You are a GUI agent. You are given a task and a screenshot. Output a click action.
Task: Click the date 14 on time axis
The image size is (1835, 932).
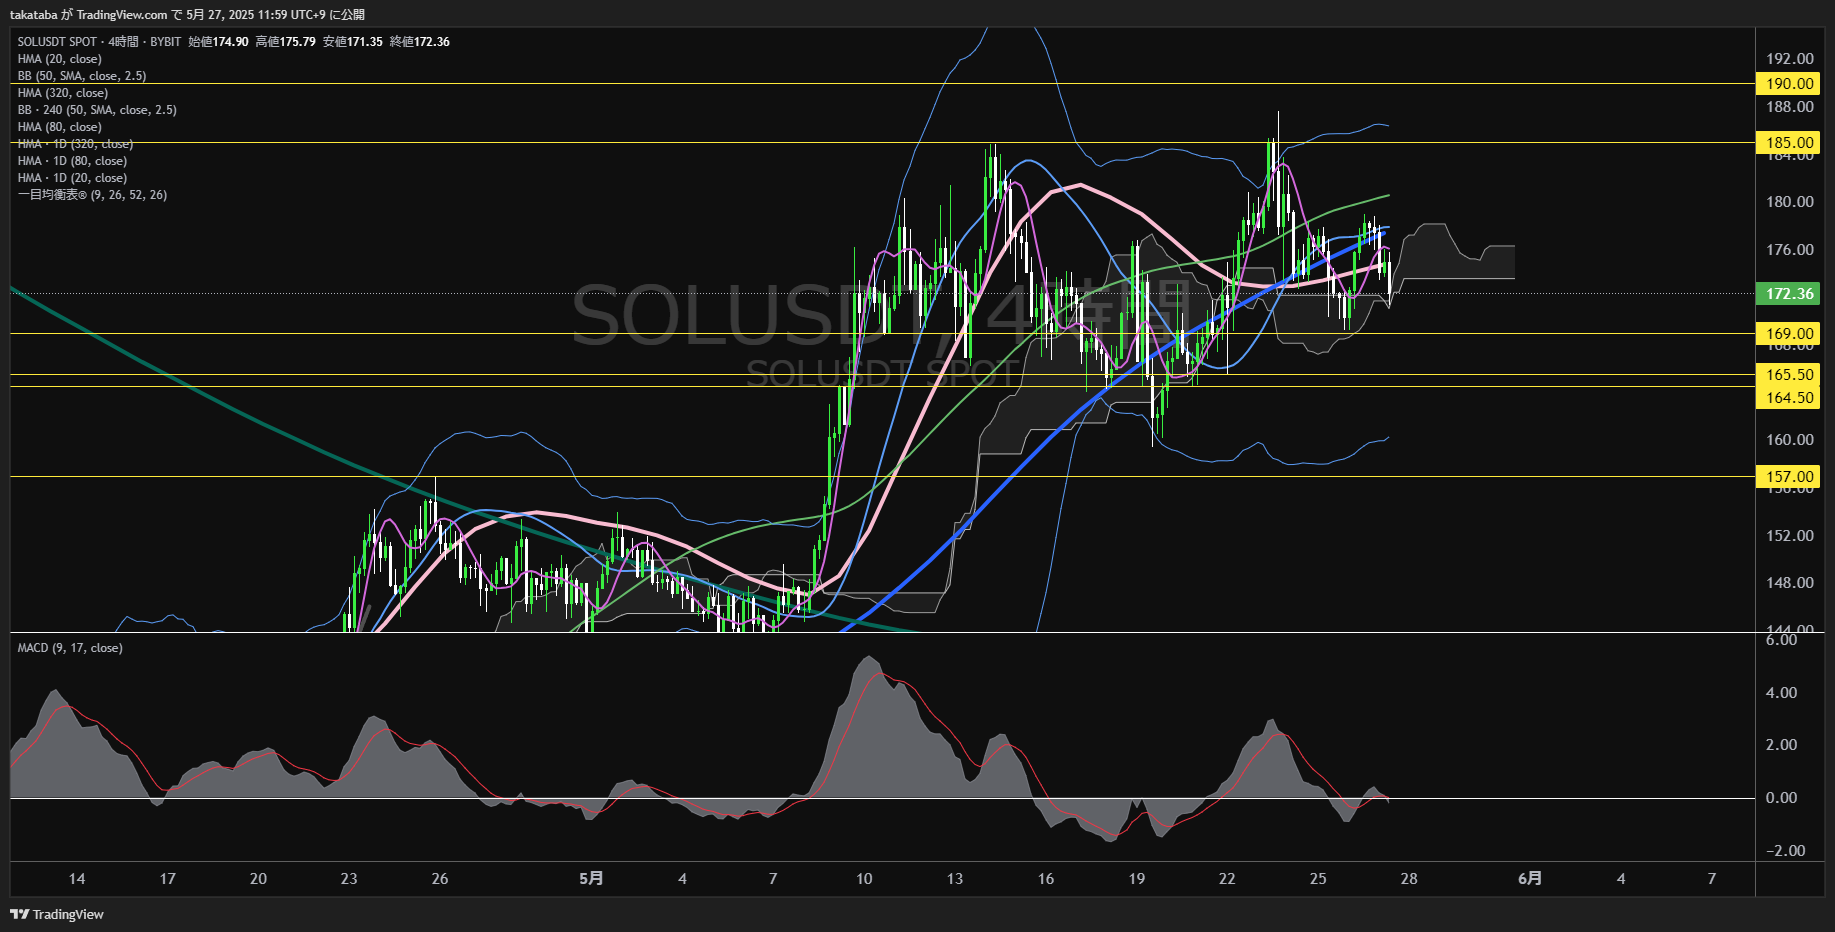[77, 879]
